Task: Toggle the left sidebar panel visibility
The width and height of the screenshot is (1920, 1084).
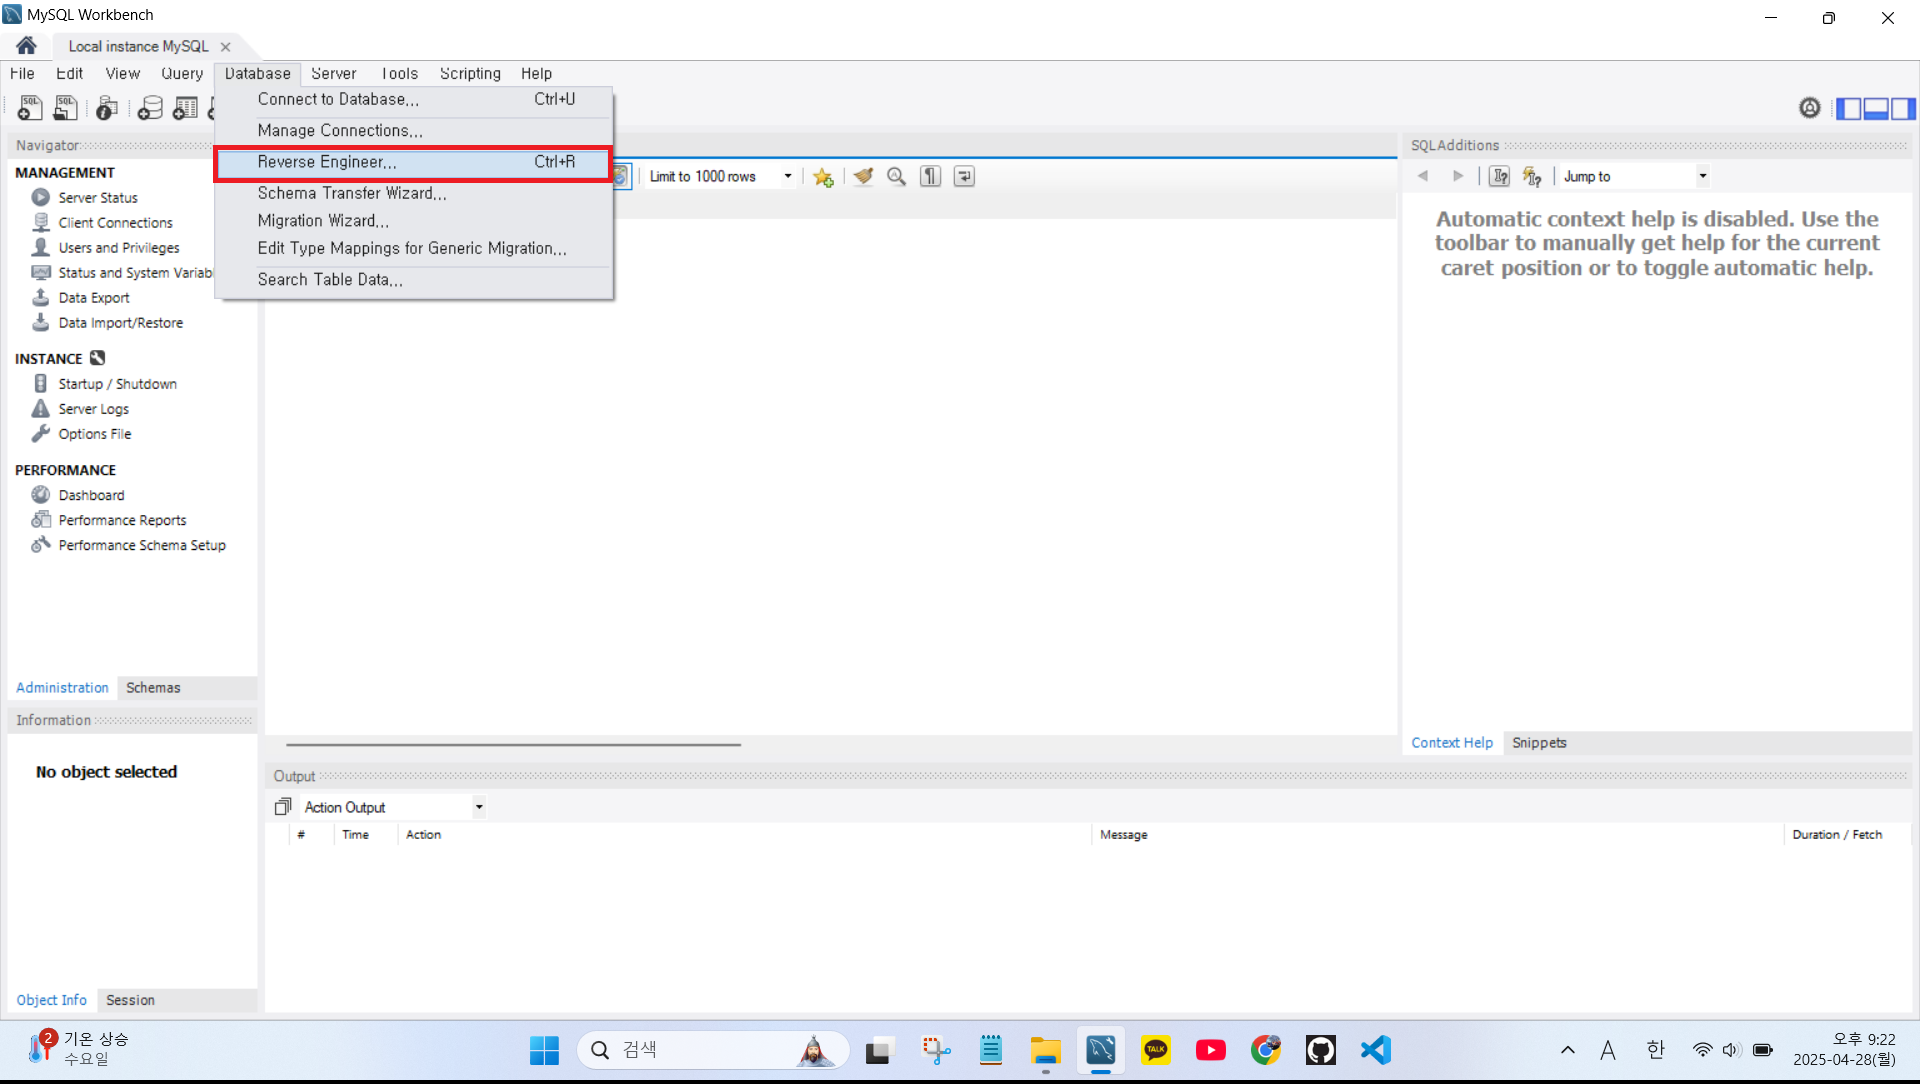Action: 1848,108
